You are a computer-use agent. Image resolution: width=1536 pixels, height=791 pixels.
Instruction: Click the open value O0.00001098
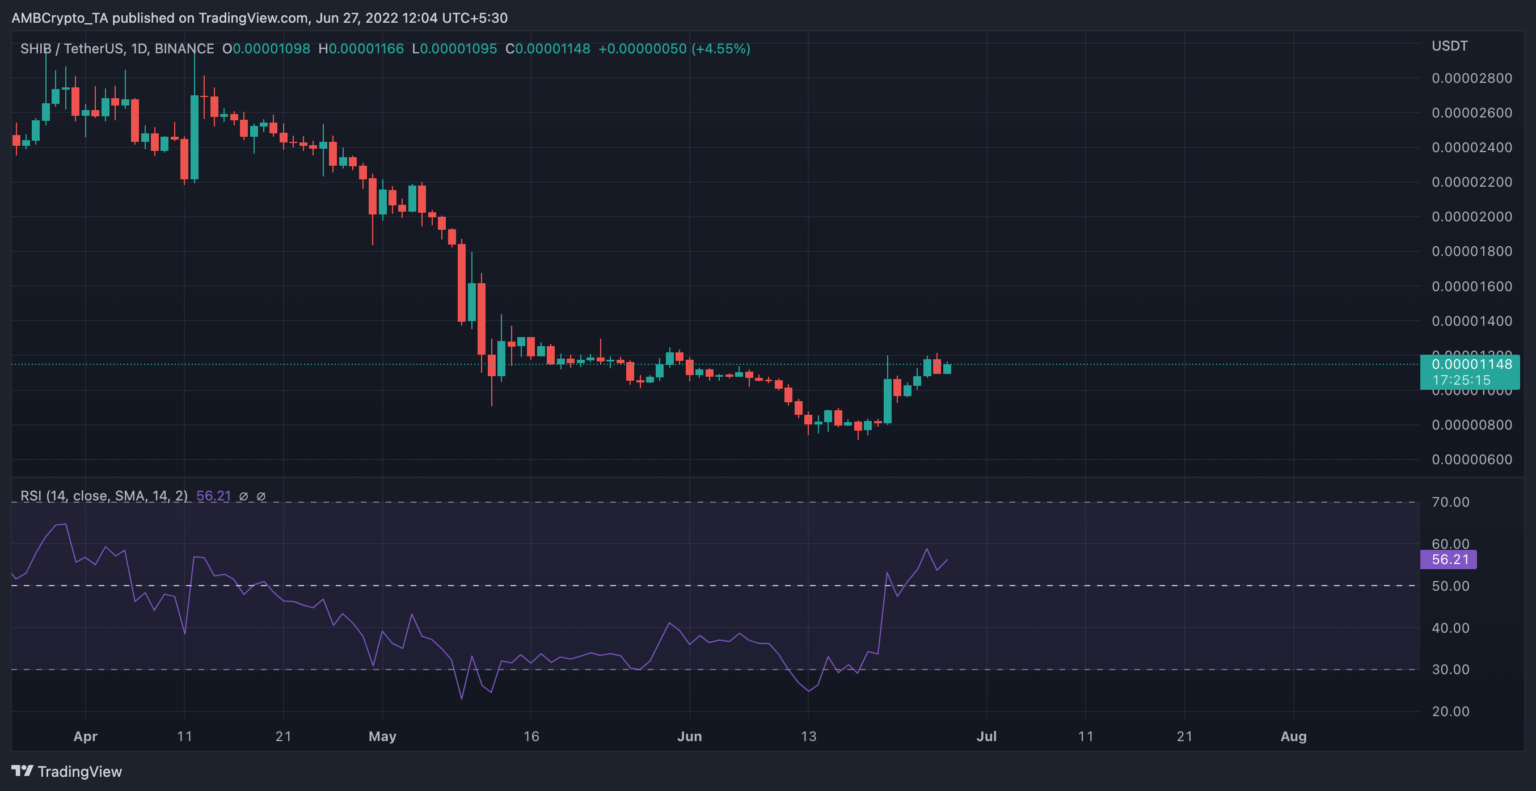267,48
